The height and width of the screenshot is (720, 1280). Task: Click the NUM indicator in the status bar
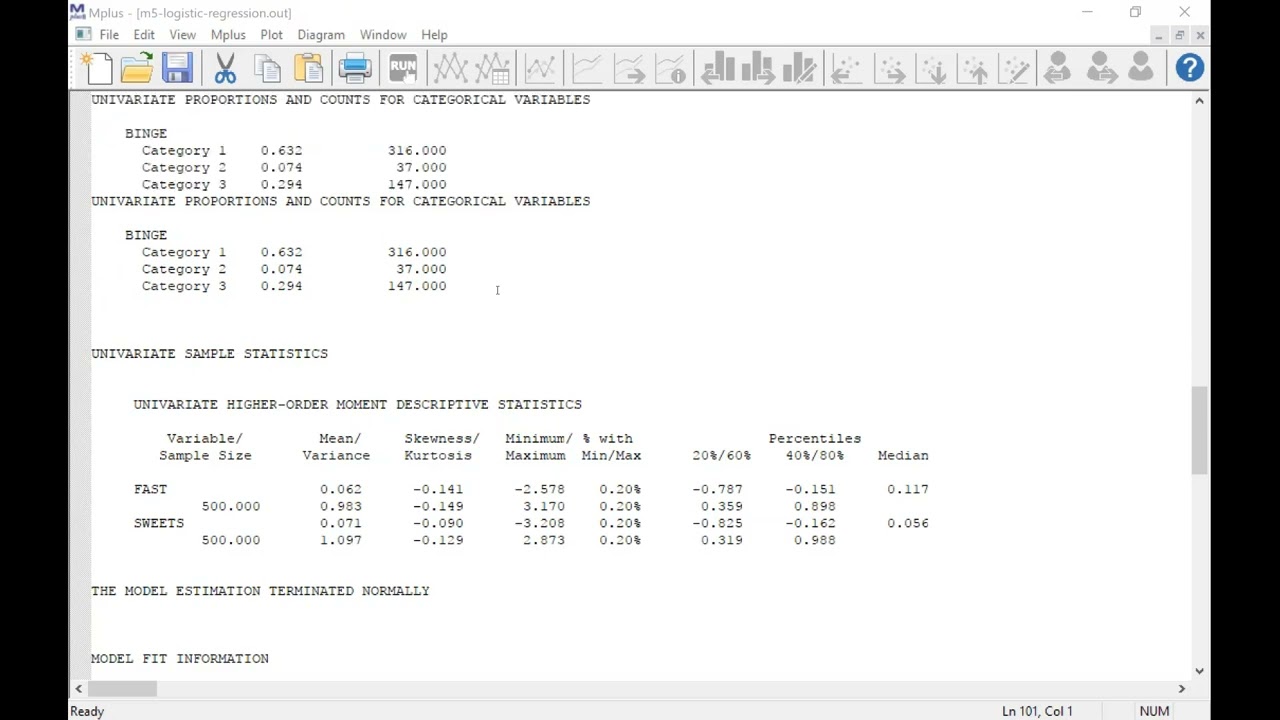click(1154, 711)
